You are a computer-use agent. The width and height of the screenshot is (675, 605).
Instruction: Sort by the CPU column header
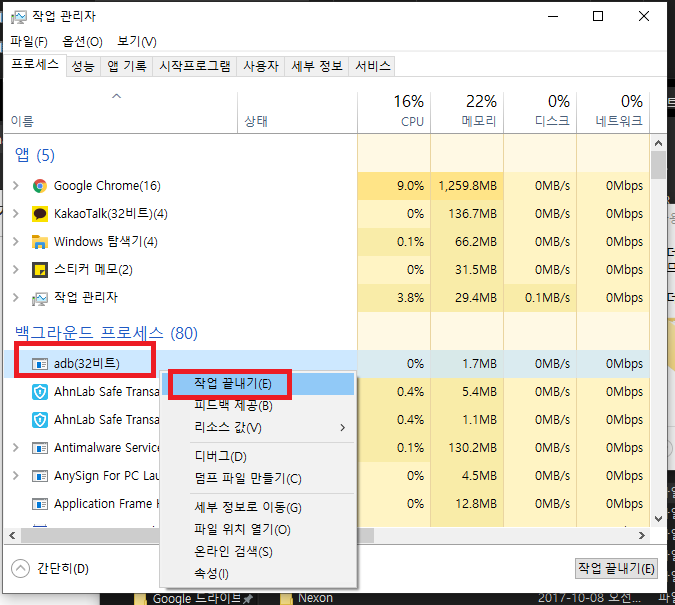(x=394, y=112)
